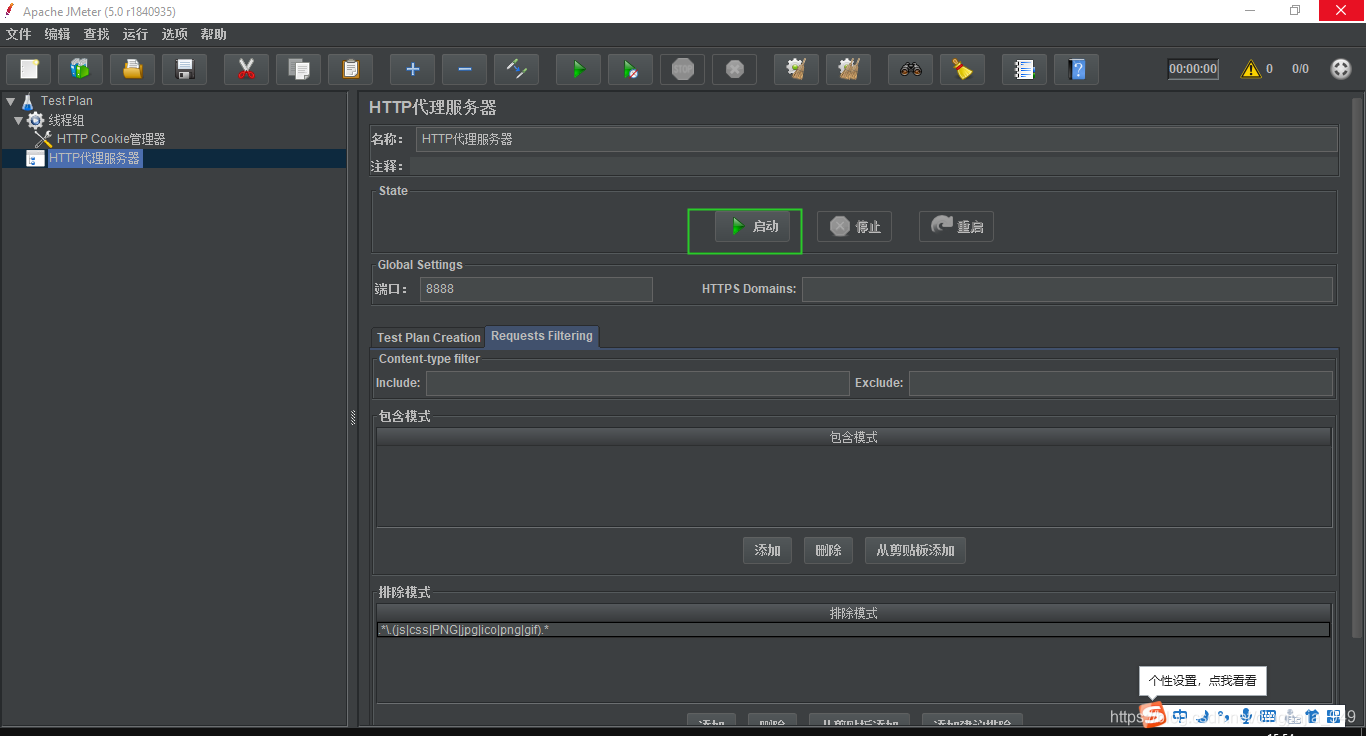The height and width of the screenshot is (736, 1366).
Task: Click the 00:00:00 elapsed timer
Action: pyautogui.click(x=1193, y=69)
